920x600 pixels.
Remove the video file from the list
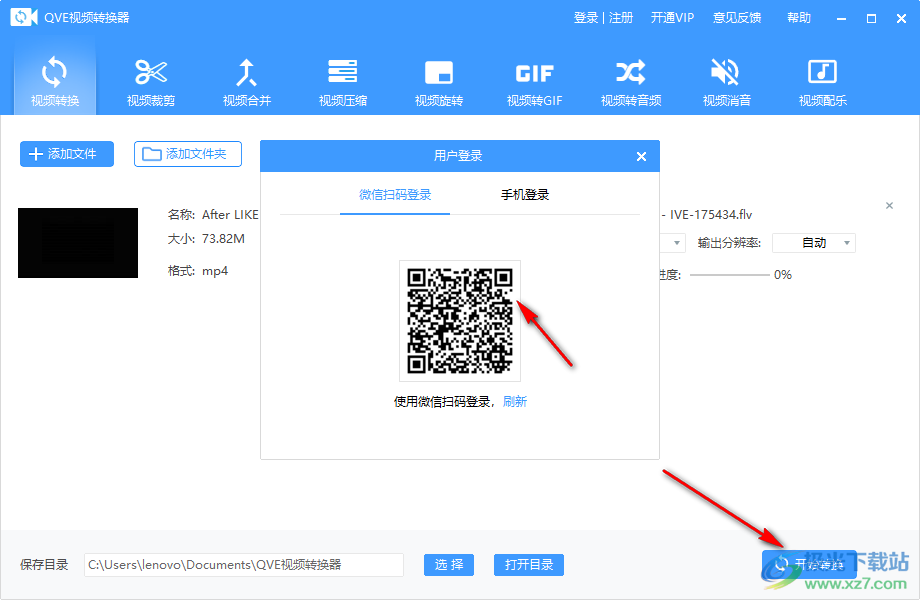pyautogui.click(x=889, y=205)
